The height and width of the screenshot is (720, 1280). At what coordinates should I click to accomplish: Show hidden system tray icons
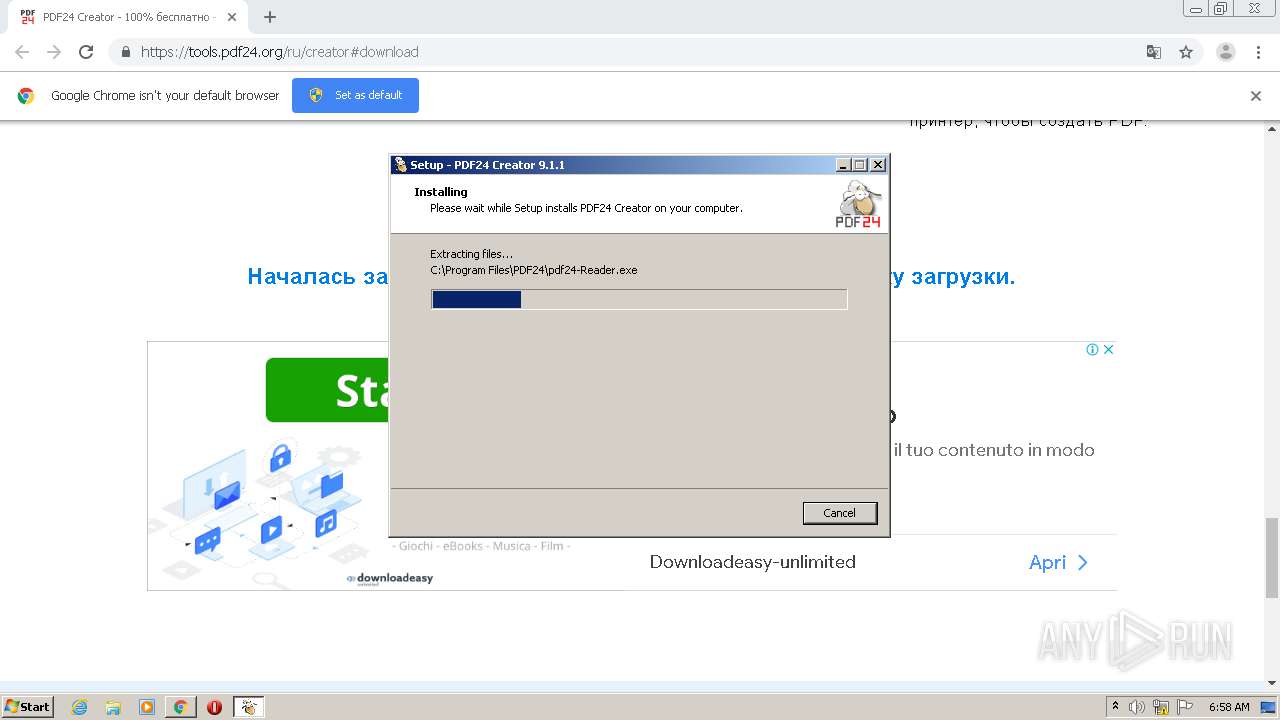click(1115, 707)
